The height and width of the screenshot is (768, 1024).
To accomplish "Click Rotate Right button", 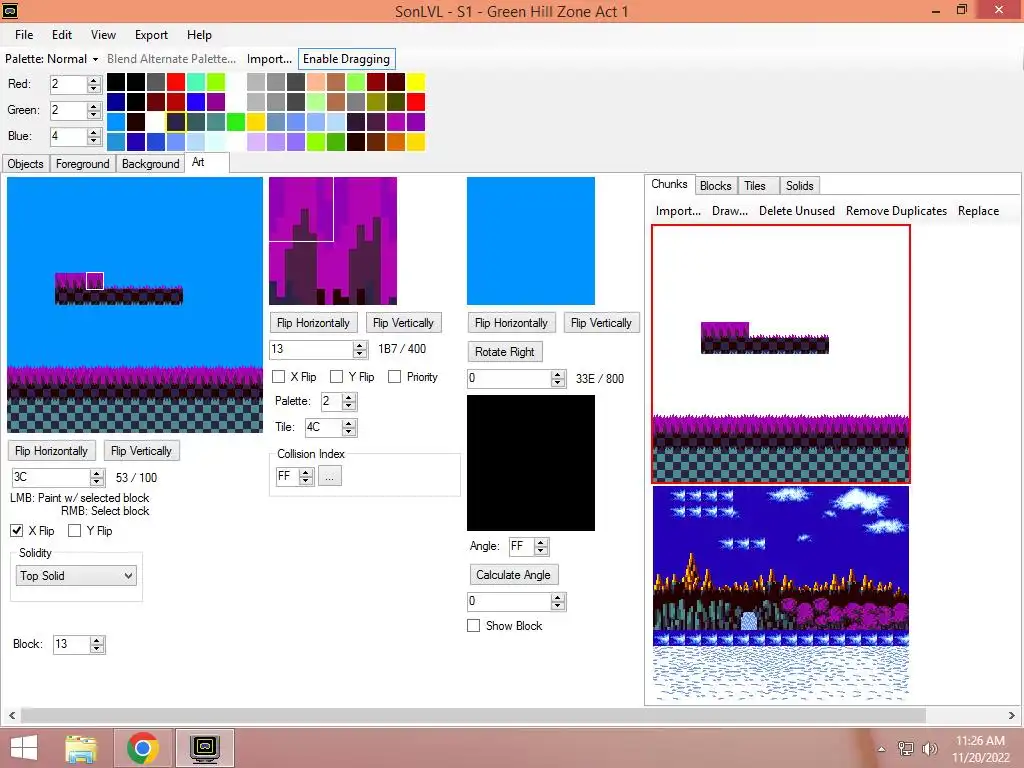I will pyautogui.click(x=504, y=352).
